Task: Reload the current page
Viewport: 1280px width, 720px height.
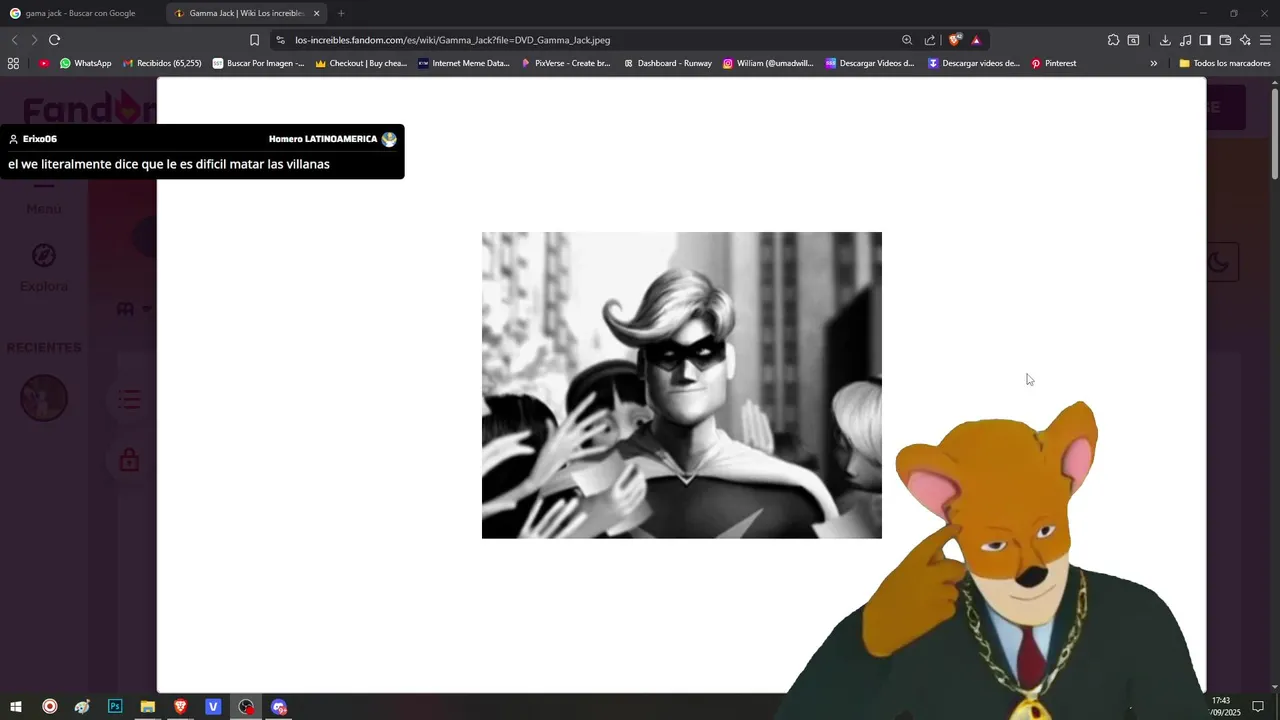Action: (x=54, y=40)
